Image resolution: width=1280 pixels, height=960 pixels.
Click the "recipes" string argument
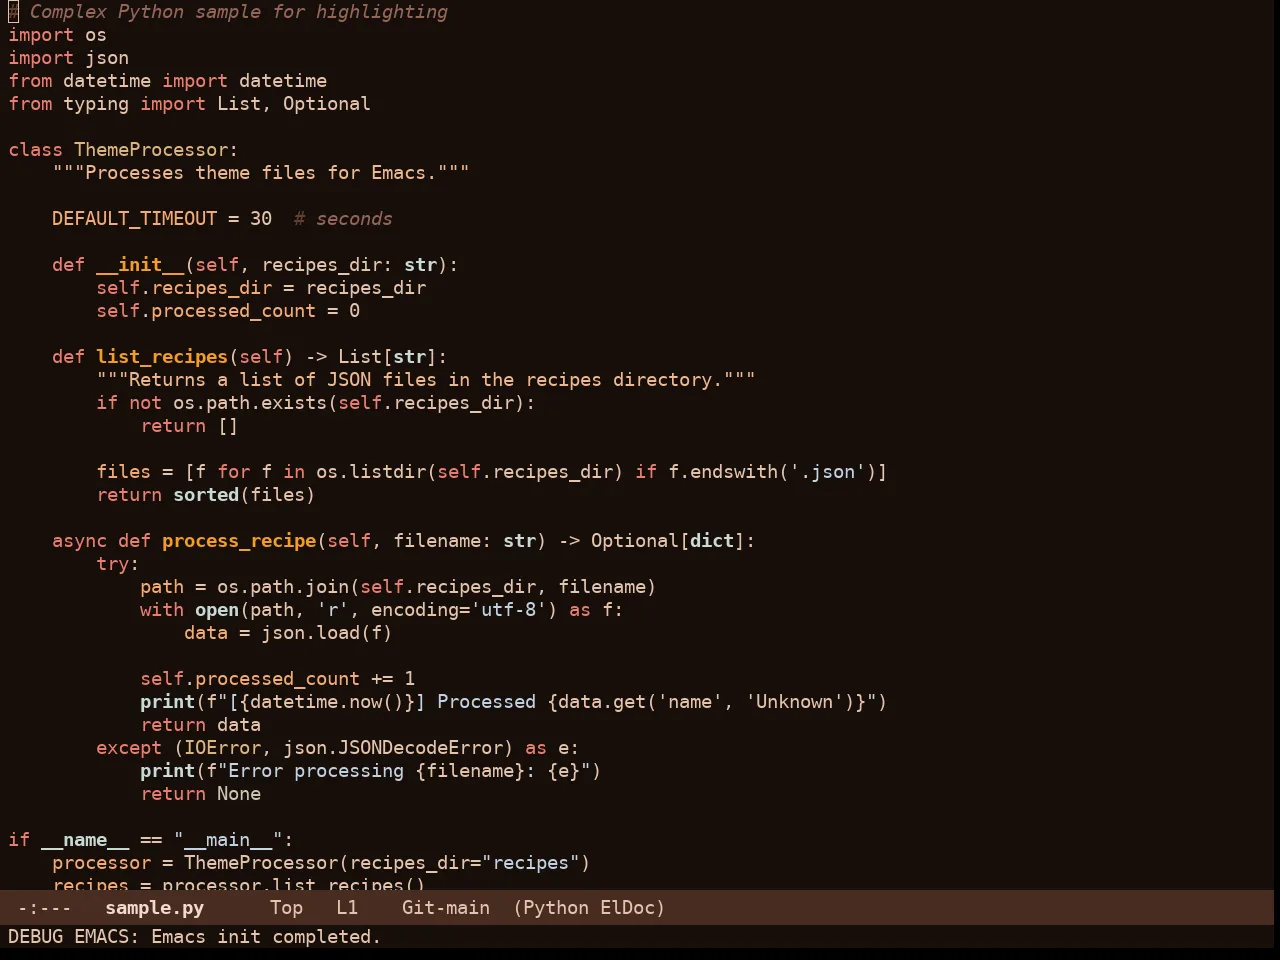click(531, 863)
